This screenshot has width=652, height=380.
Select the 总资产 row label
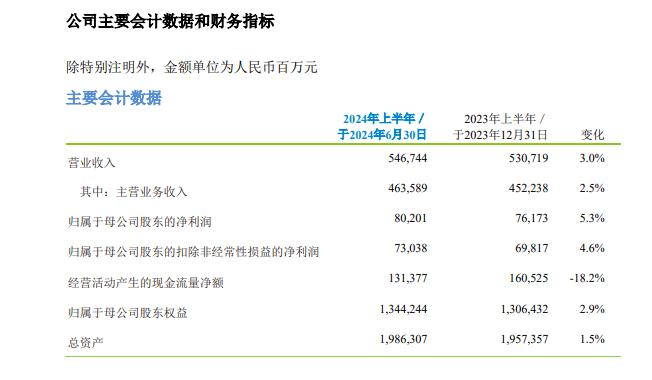(x=86, y=343)
